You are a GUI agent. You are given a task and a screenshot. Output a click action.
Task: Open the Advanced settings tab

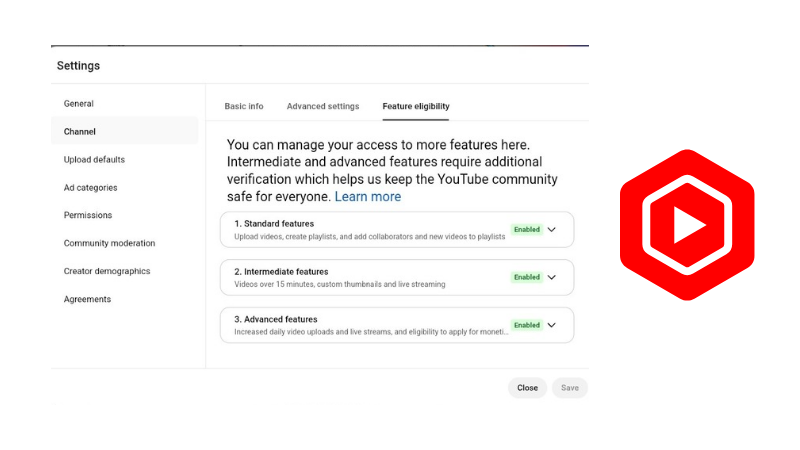(x=323, y=106)
